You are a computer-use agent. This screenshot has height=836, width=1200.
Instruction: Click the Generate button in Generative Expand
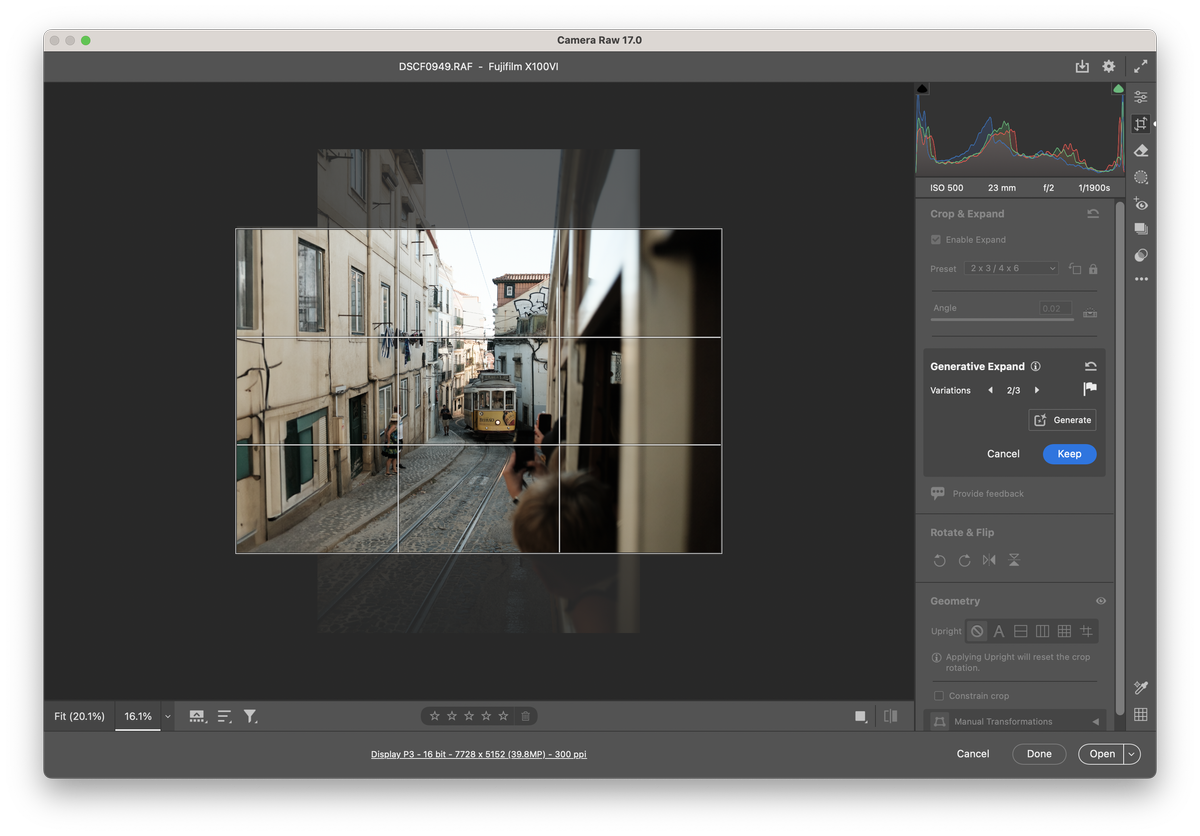[x=1062, y=420]
